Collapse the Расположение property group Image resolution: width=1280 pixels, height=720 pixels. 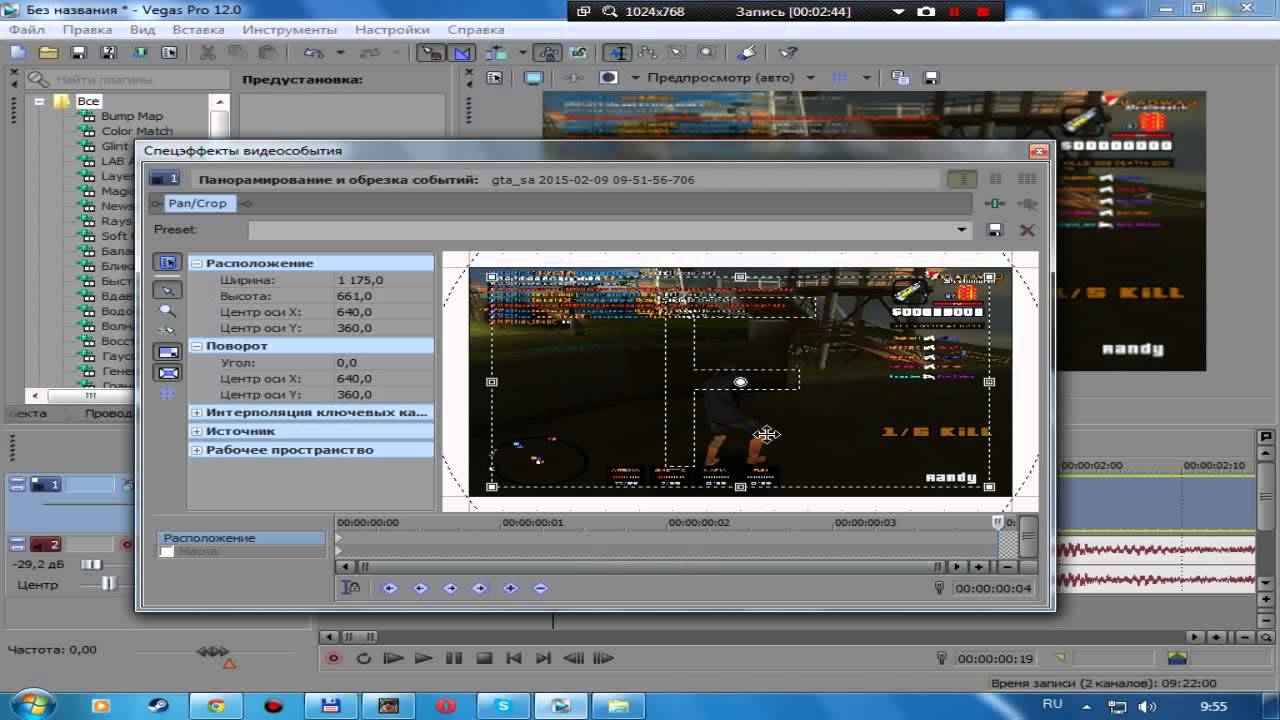tap(197, 263)
